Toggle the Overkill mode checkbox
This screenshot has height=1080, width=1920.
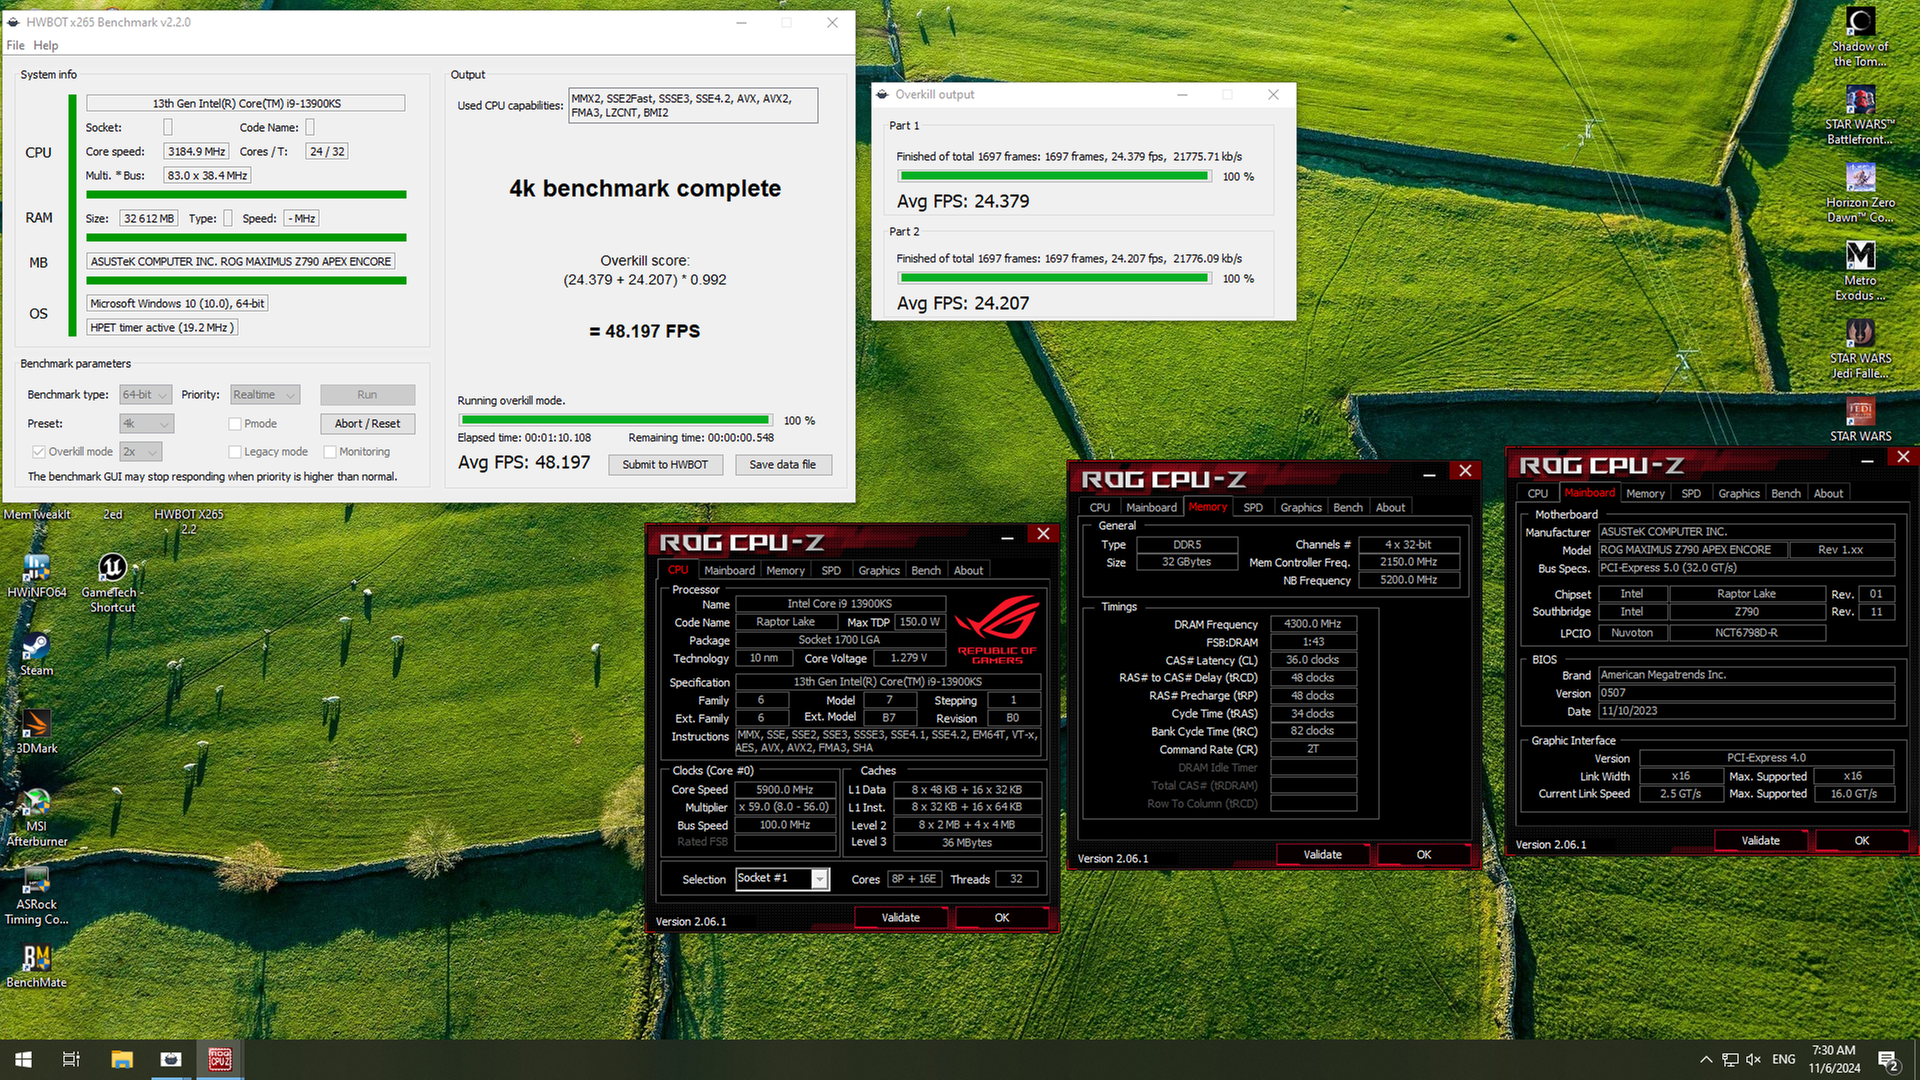pos(39,452)
